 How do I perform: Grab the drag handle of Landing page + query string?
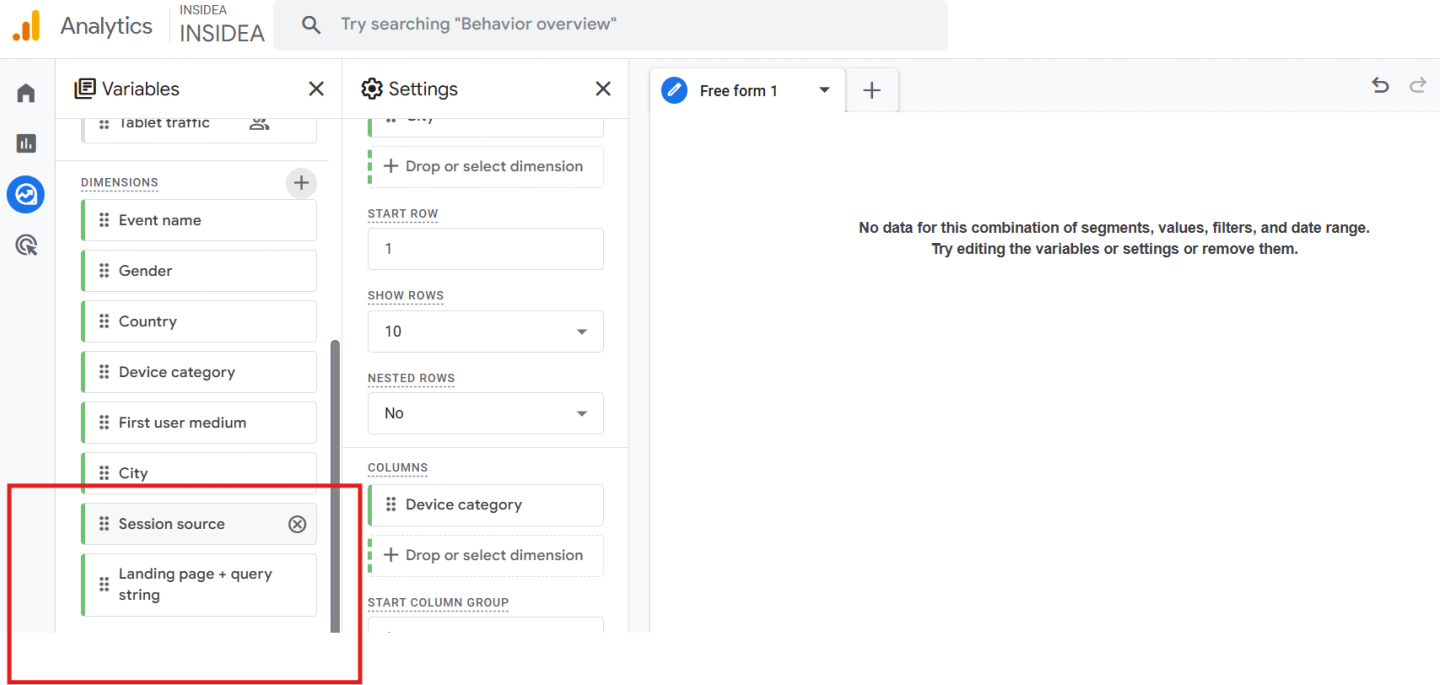click(104, 584)
